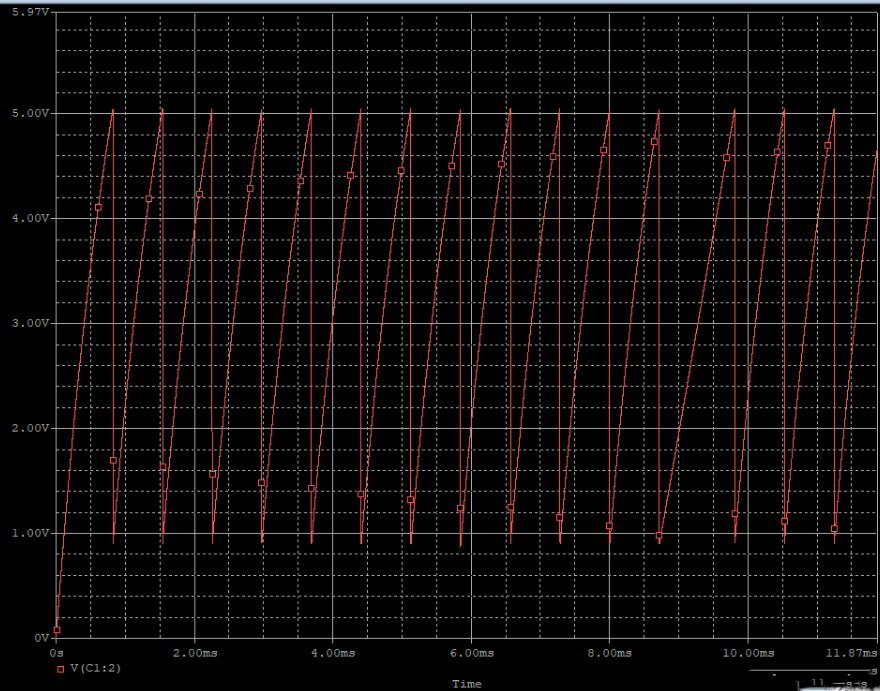
Task: Click the first 5V peak of the waveform
Action: 113,110
